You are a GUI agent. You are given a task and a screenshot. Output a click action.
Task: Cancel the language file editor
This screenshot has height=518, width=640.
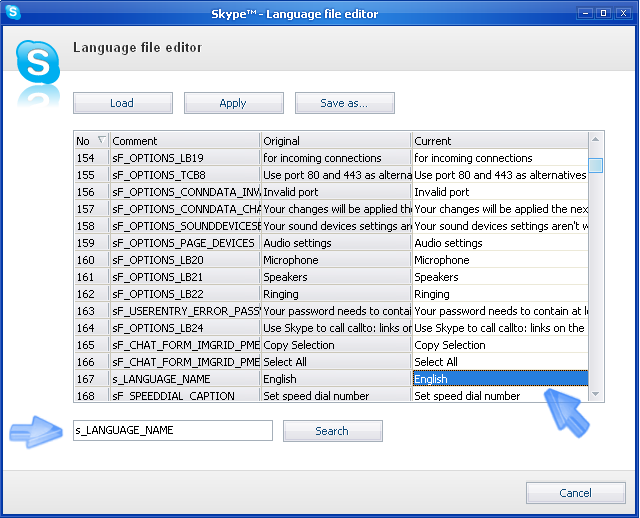pos(576,493)
